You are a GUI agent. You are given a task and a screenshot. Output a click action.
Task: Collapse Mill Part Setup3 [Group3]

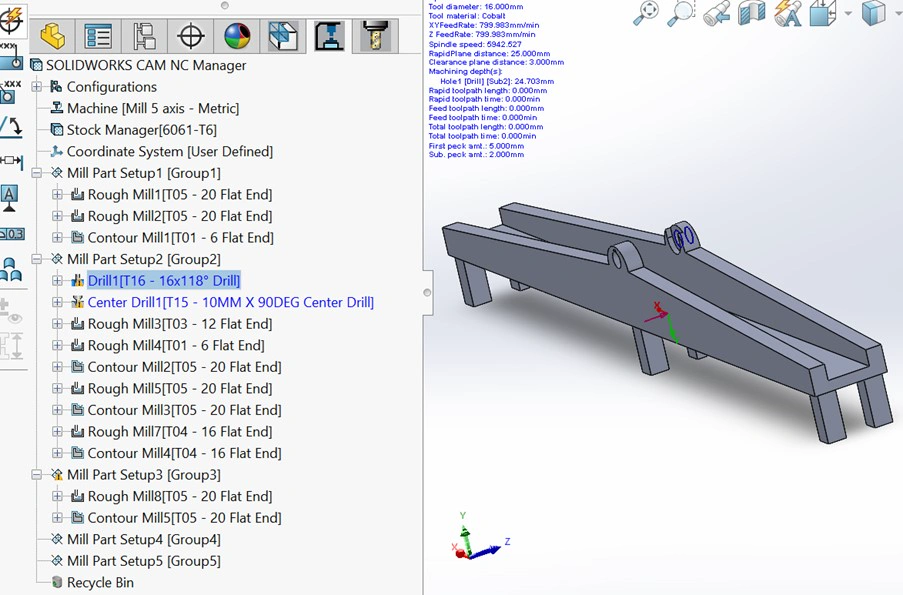(37, 475)
